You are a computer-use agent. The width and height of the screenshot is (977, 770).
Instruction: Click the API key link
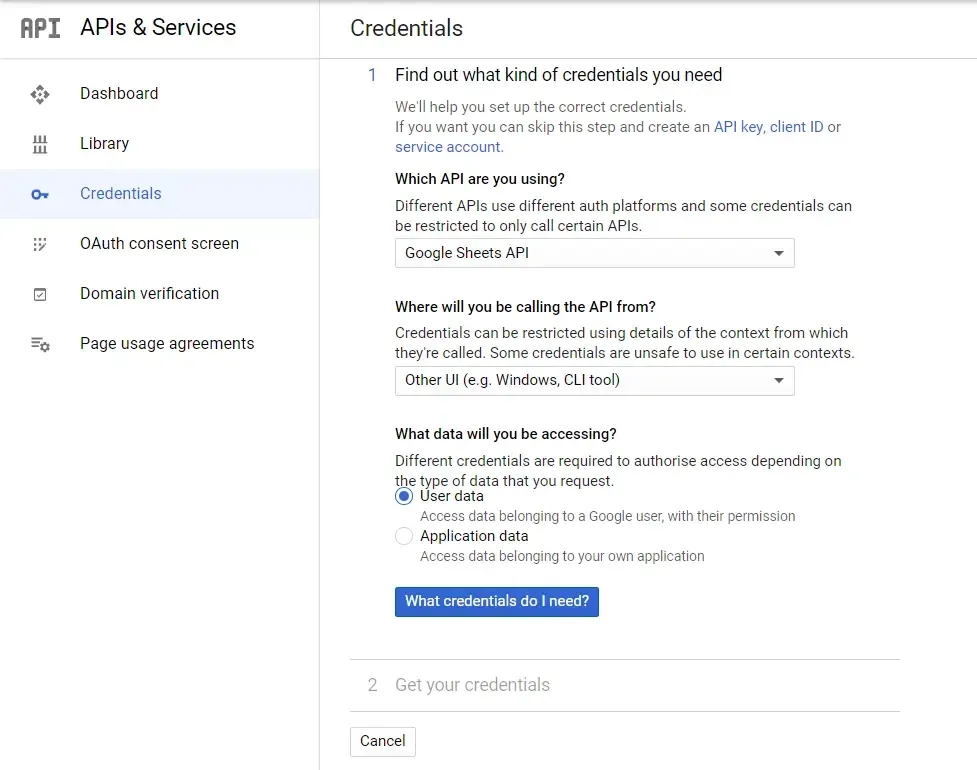(738, 126)
